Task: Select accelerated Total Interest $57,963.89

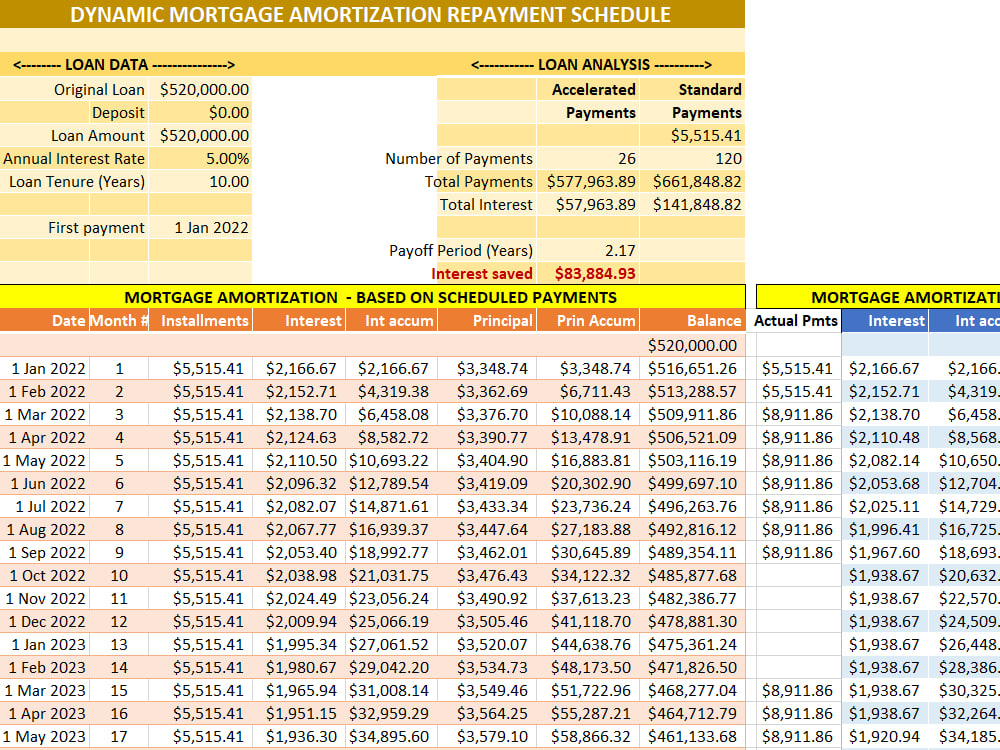Action: [588, 204]
